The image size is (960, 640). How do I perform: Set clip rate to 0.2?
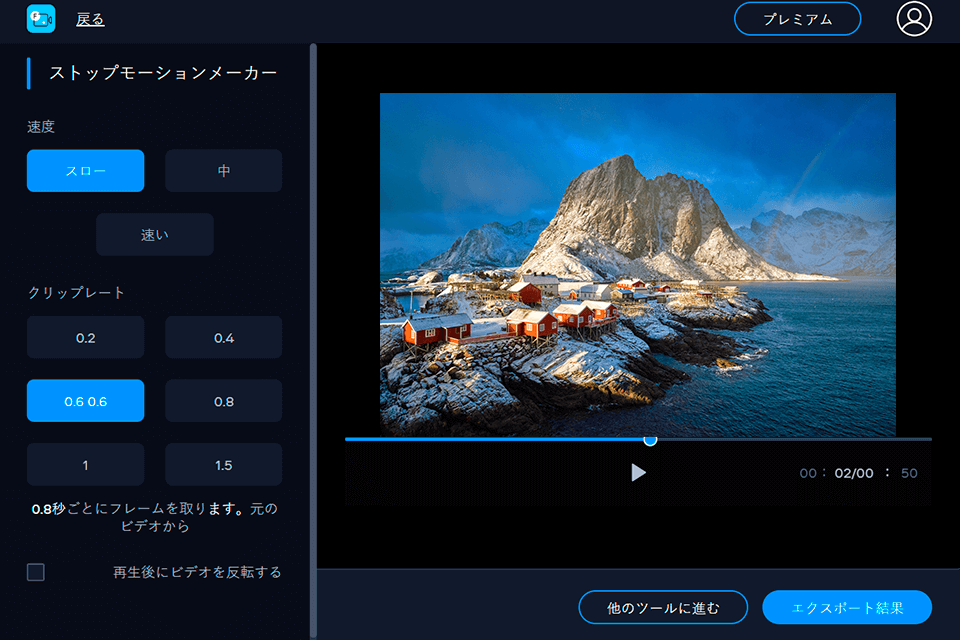85,336
